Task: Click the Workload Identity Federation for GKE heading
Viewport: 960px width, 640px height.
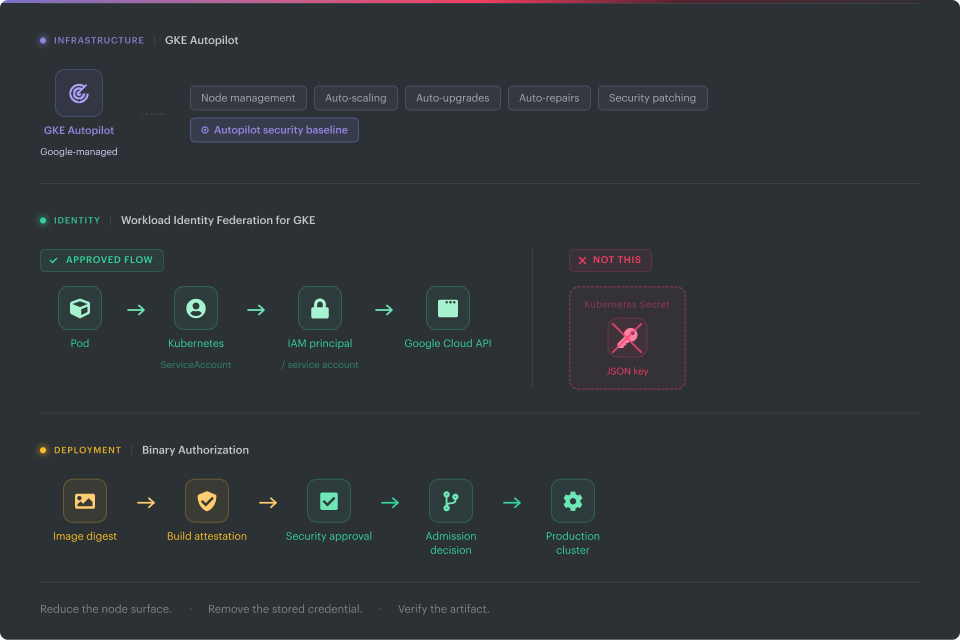Action: coord(218,220)
